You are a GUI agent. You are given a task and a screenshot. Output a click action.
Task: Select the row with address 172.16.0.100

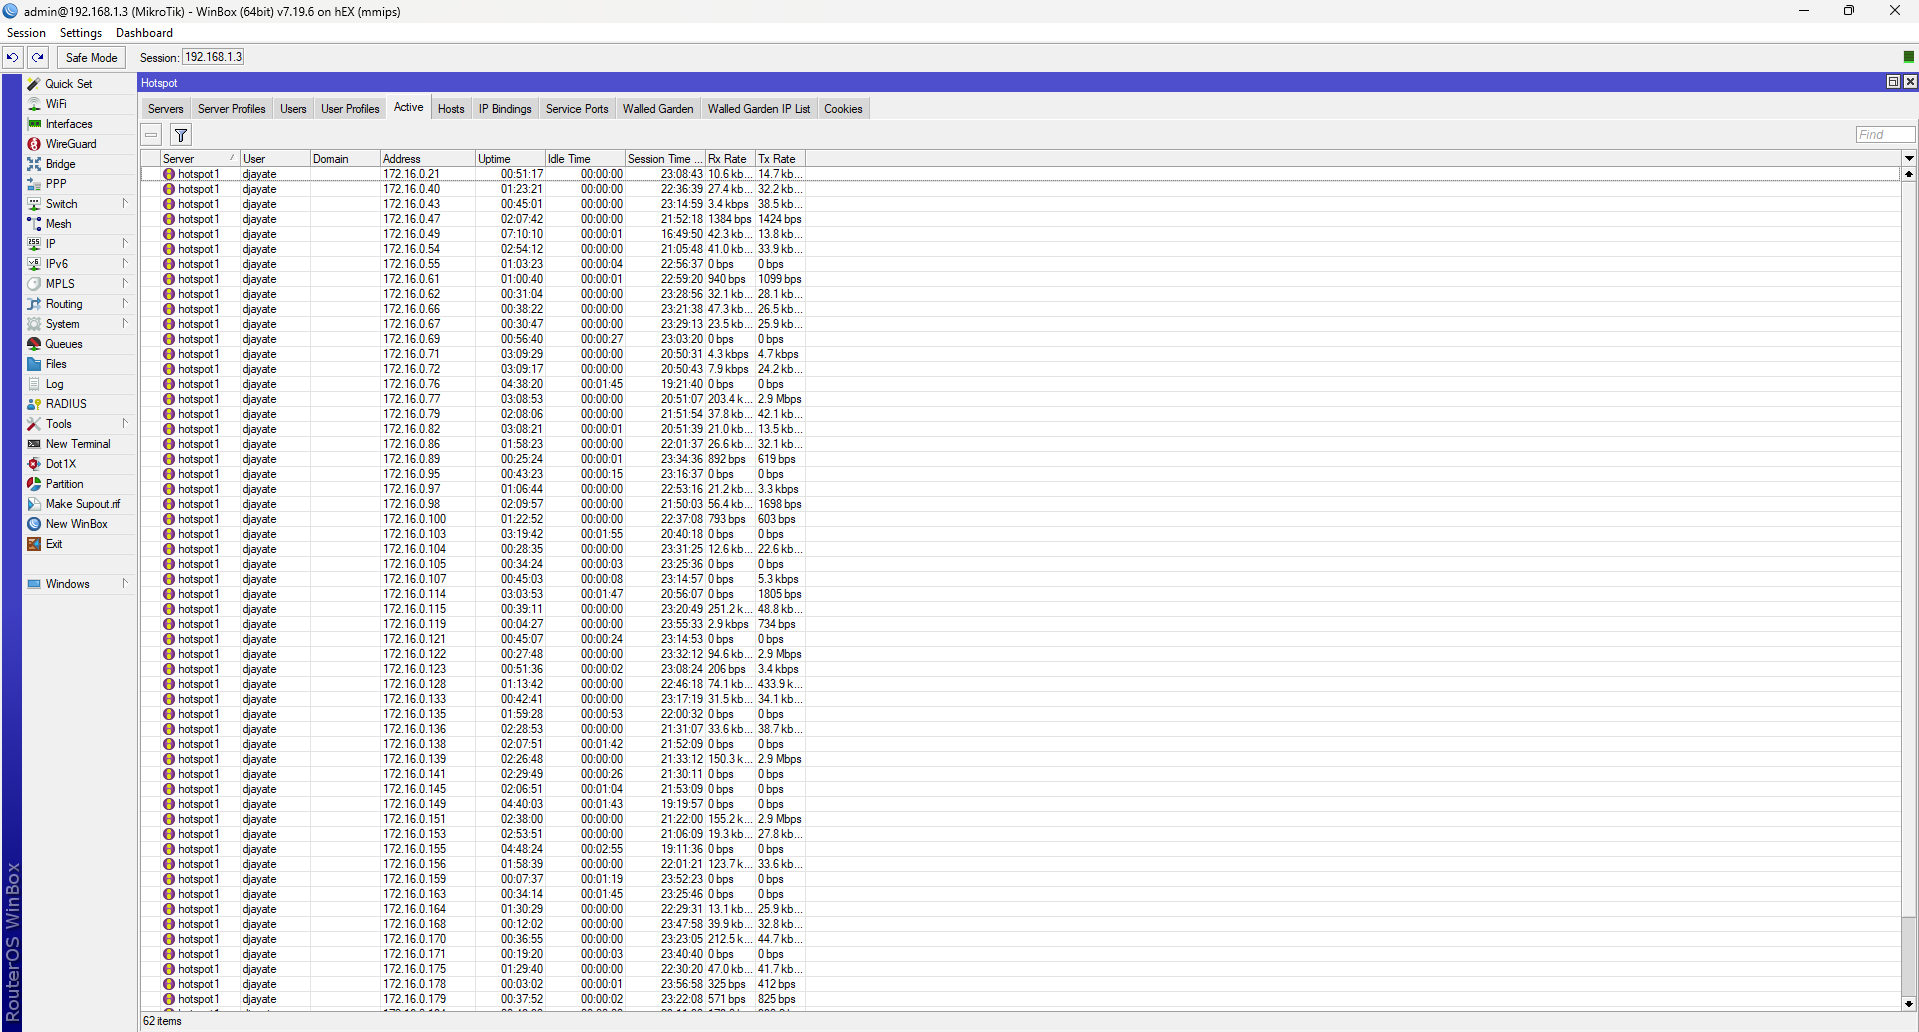click(1020, 519)
